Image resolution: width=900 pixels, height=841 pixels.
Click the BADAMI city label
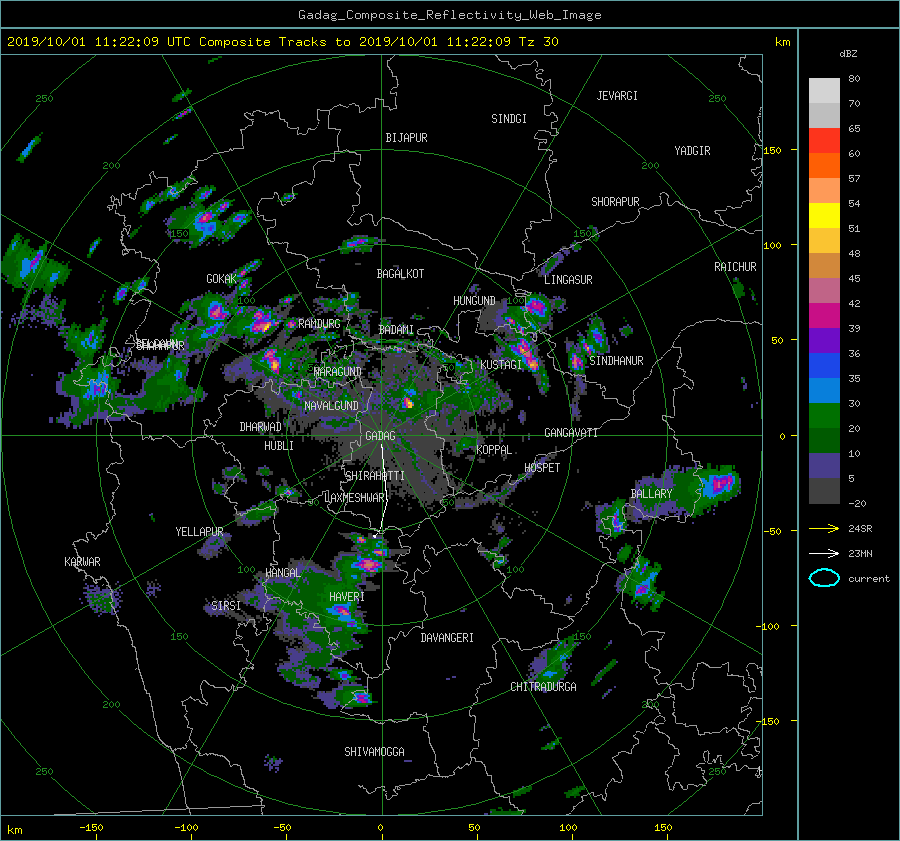[396, 330]
